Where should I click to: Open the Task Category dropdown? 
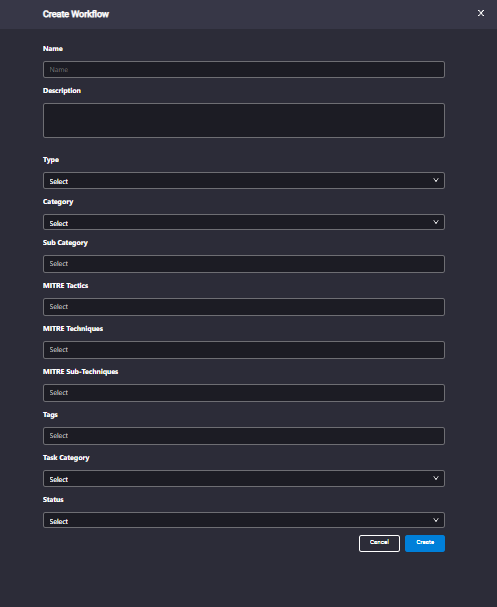pyautogui.click(x=244, y=478)
